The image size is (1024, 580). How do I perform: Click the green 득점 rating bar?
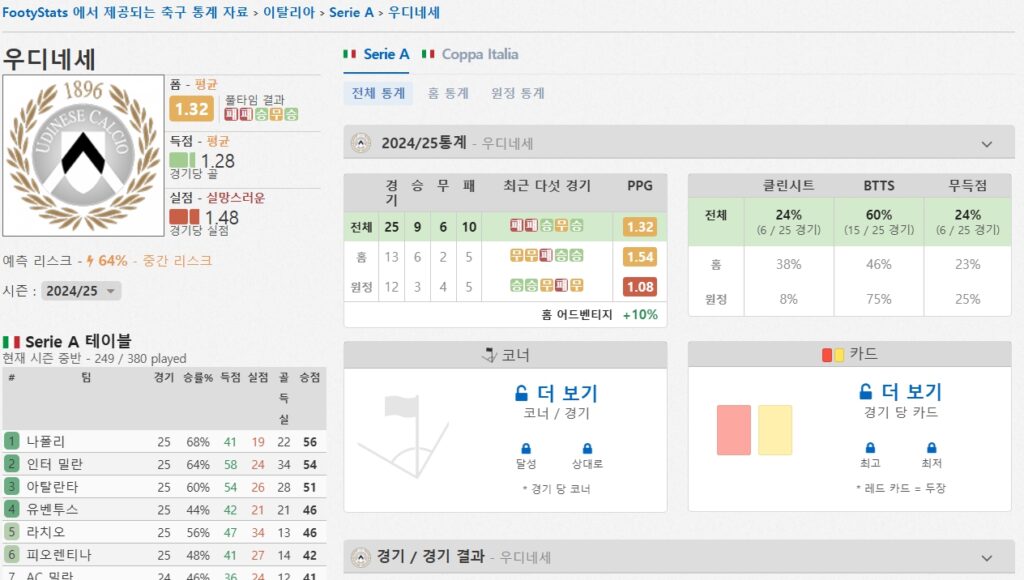pyautogui.click(x=182, y=160)
